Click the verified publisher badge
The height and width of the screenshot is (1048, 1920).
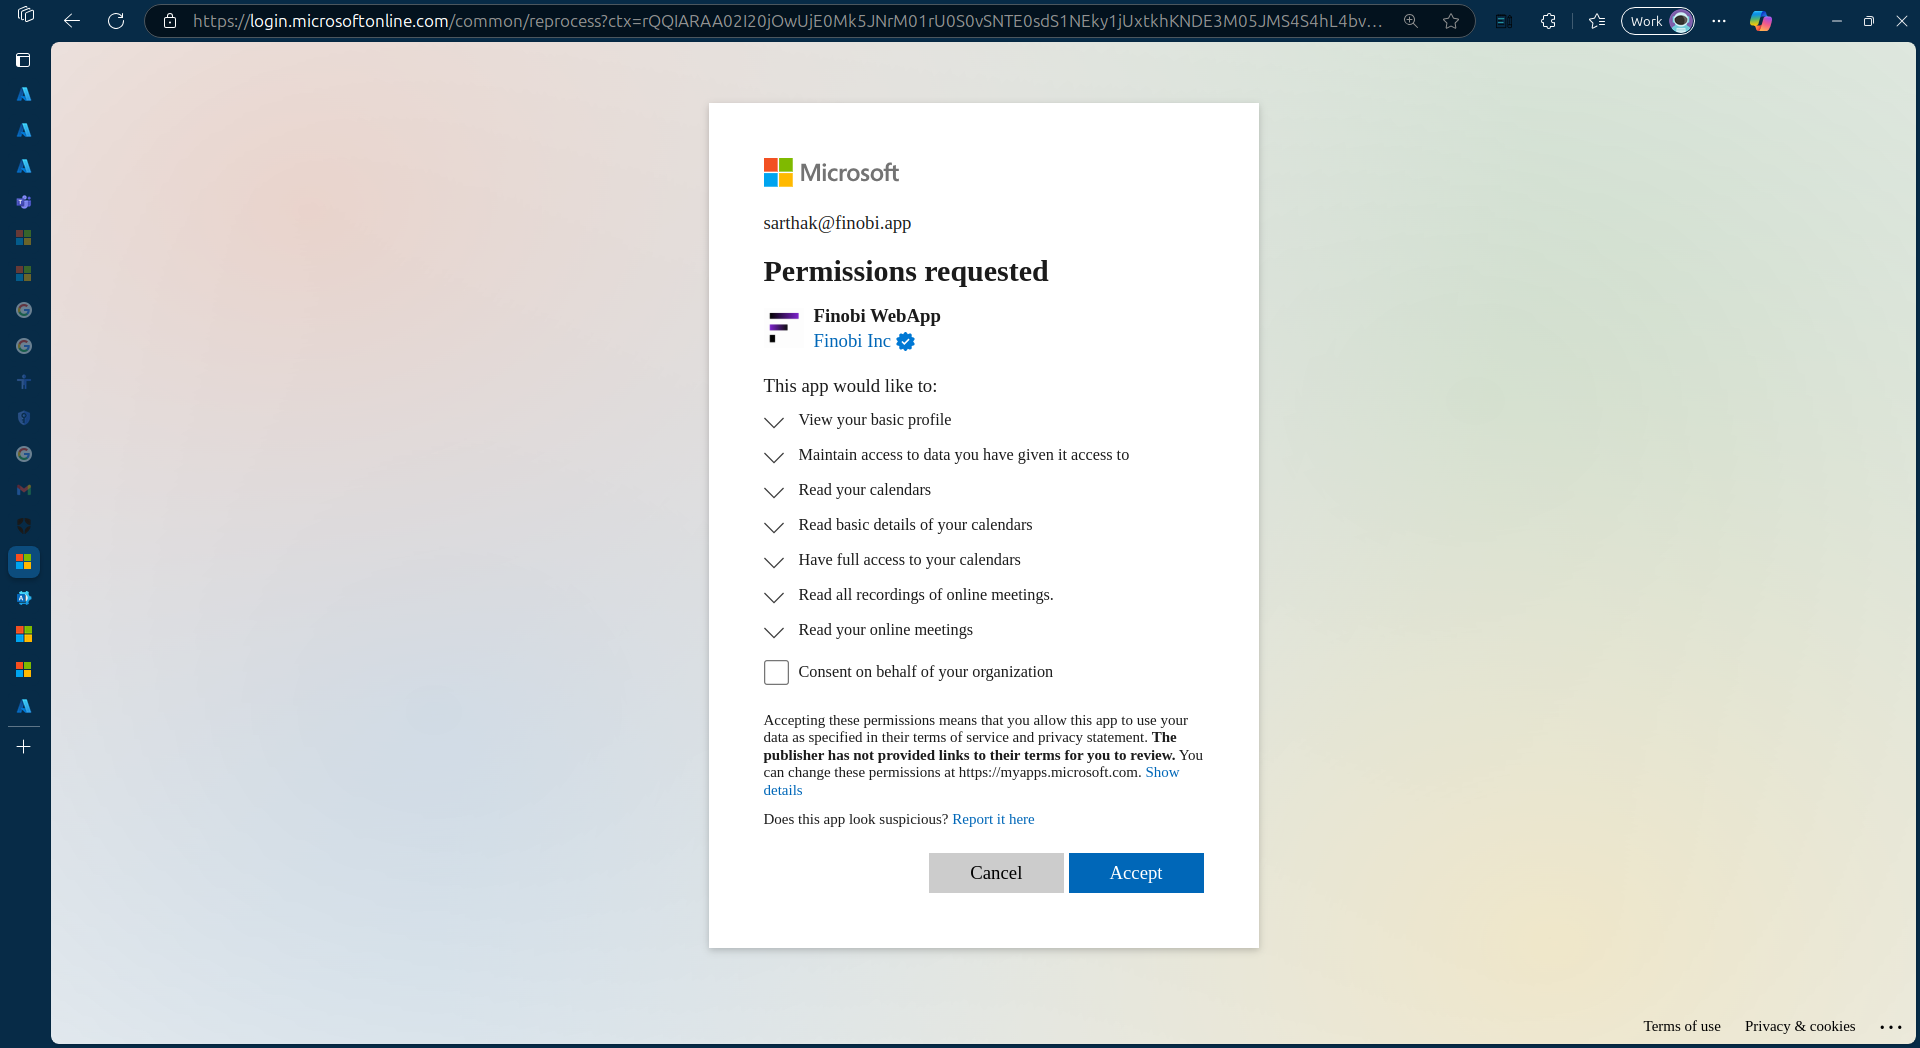905,342
